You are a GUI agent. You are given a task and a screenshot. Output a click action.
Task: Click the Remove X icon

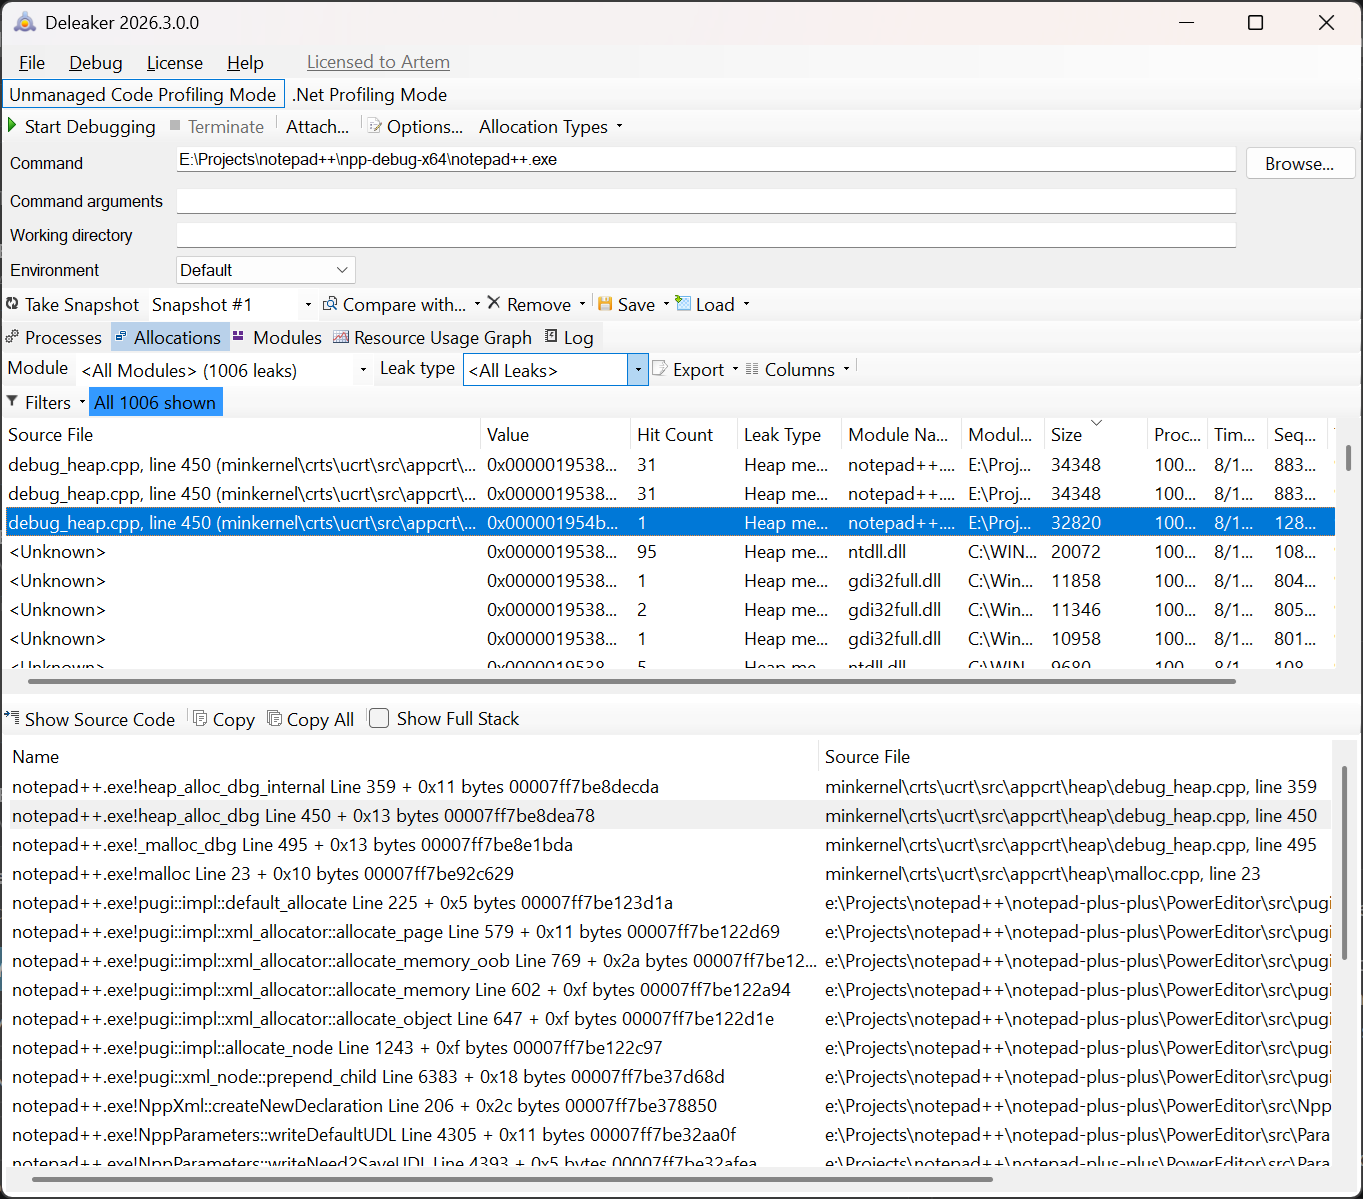point(493,302)
